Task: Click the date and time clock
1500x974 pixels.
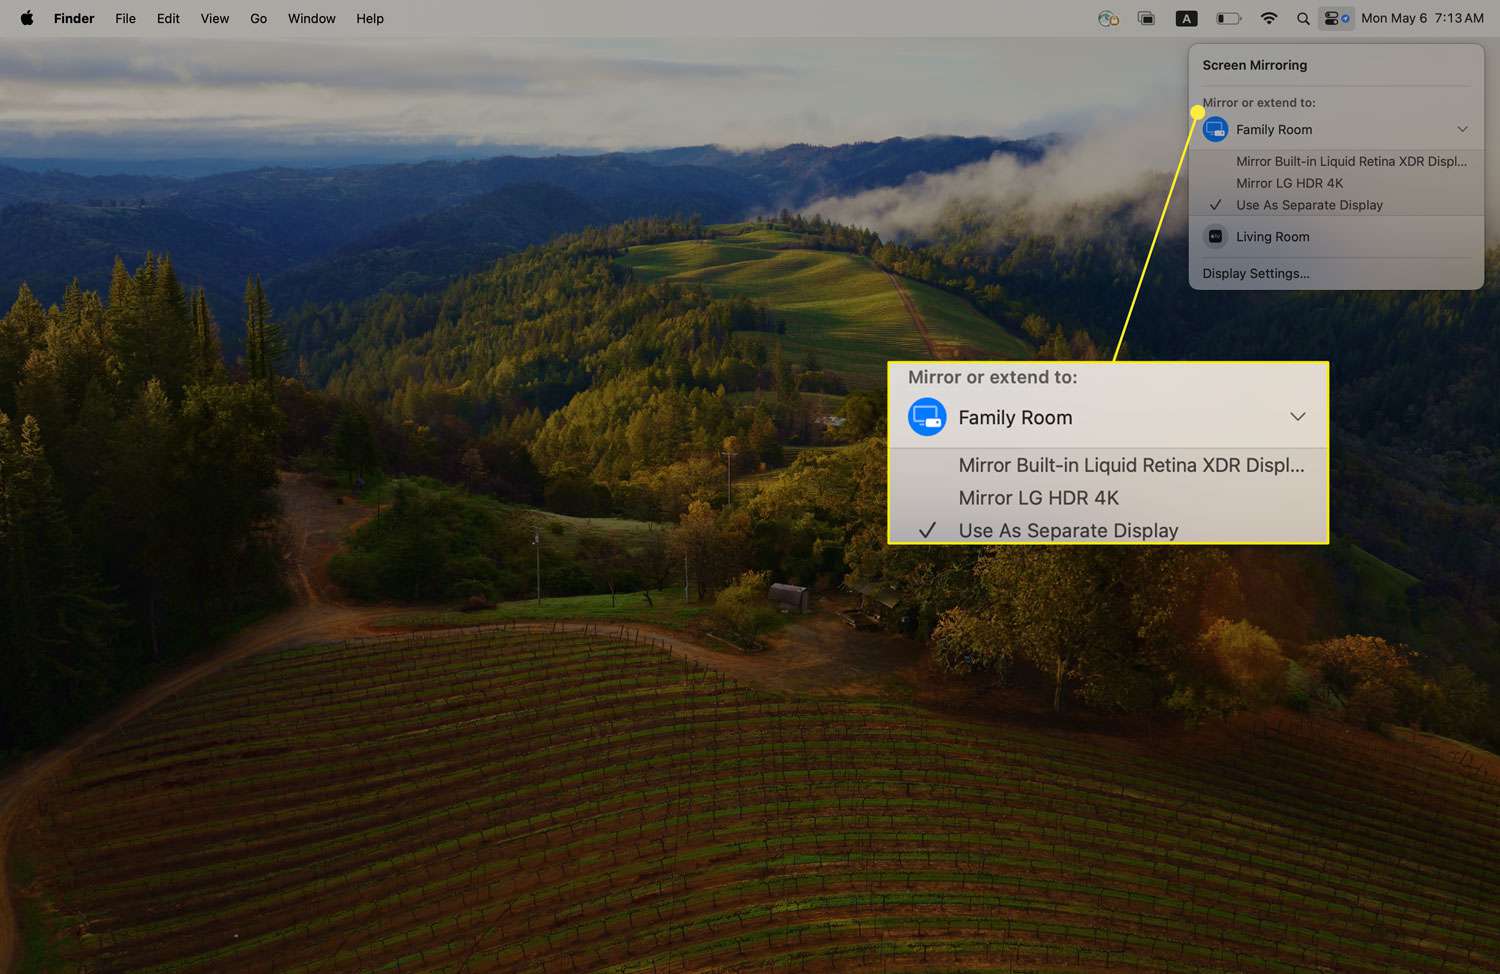Action: click(1422, 18)
